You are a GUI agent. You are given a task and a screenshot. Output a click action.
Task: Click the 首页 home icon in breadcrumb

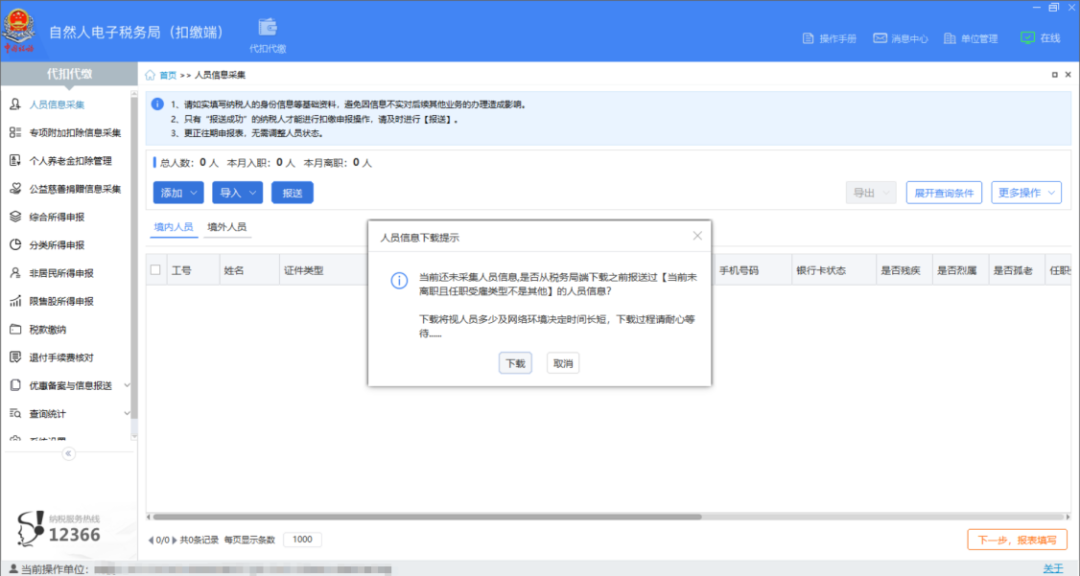(151, 75)
